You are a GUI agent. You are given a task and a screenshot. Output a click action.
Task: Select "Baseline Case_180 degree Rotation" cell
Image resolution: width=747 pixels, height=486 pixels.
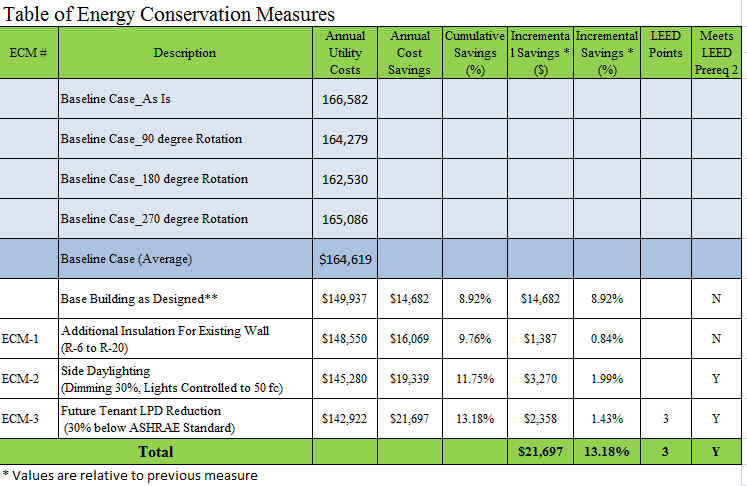154,179
